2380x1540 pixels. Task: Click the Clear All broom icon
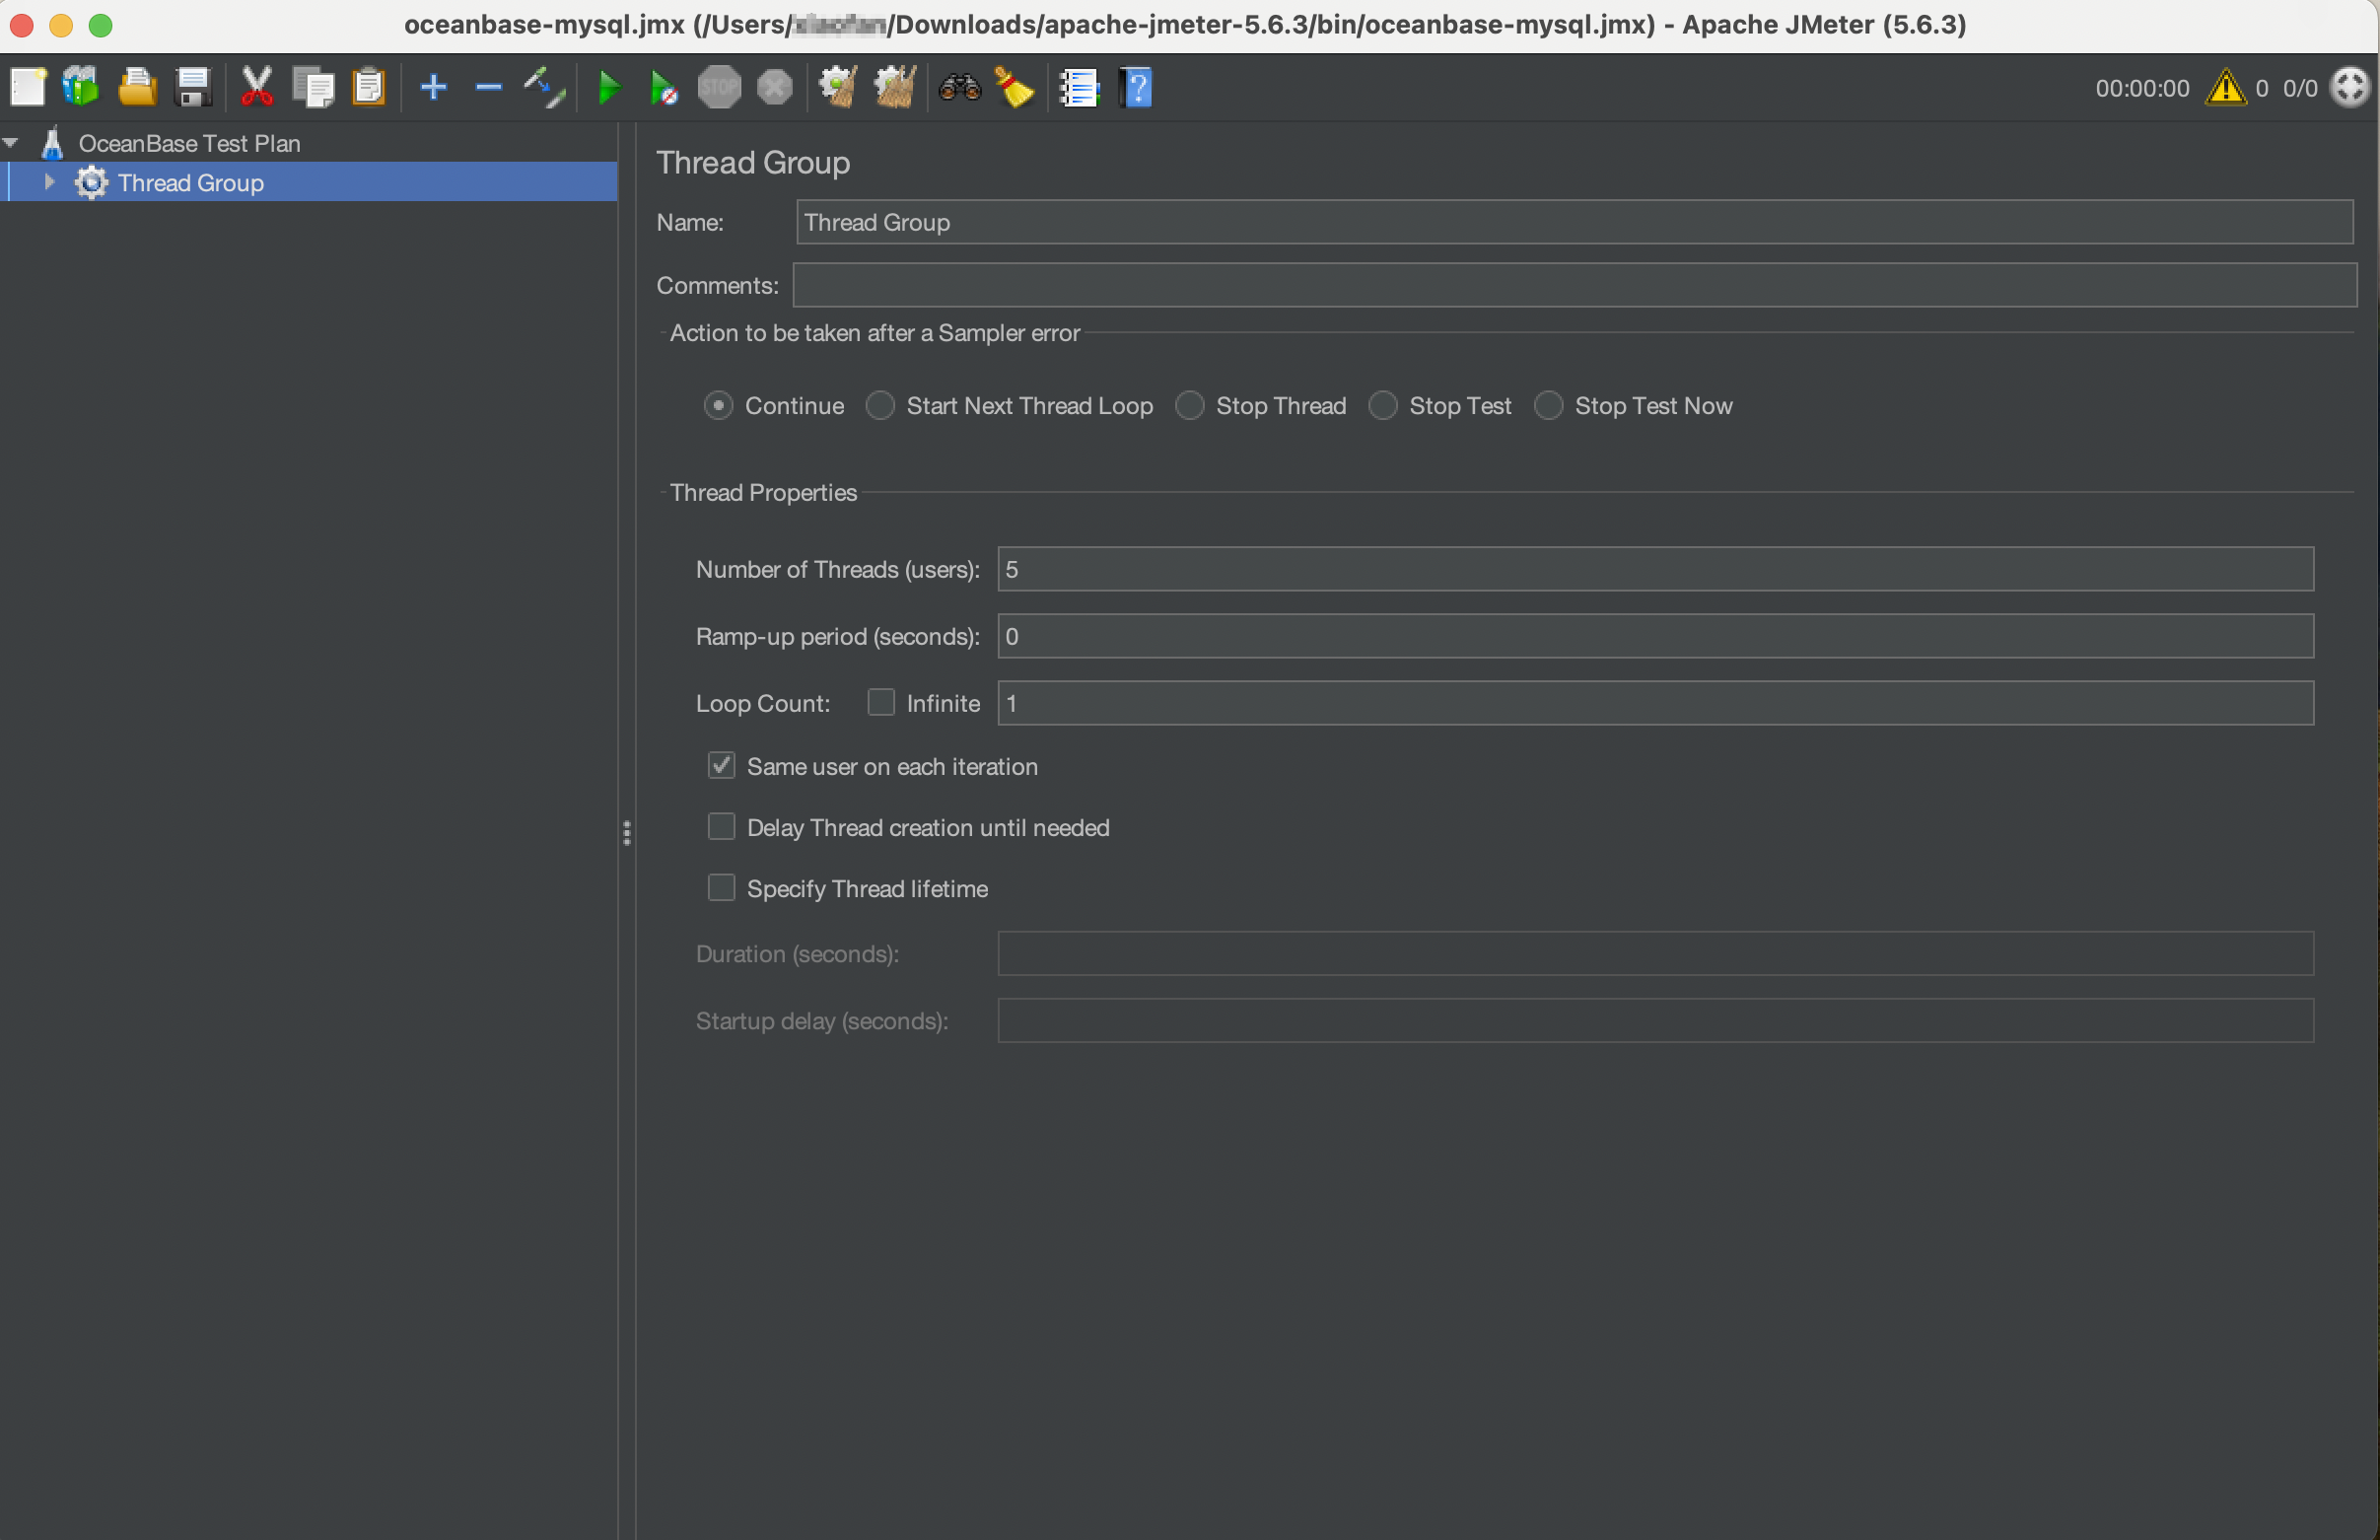(x=894, y=88)
